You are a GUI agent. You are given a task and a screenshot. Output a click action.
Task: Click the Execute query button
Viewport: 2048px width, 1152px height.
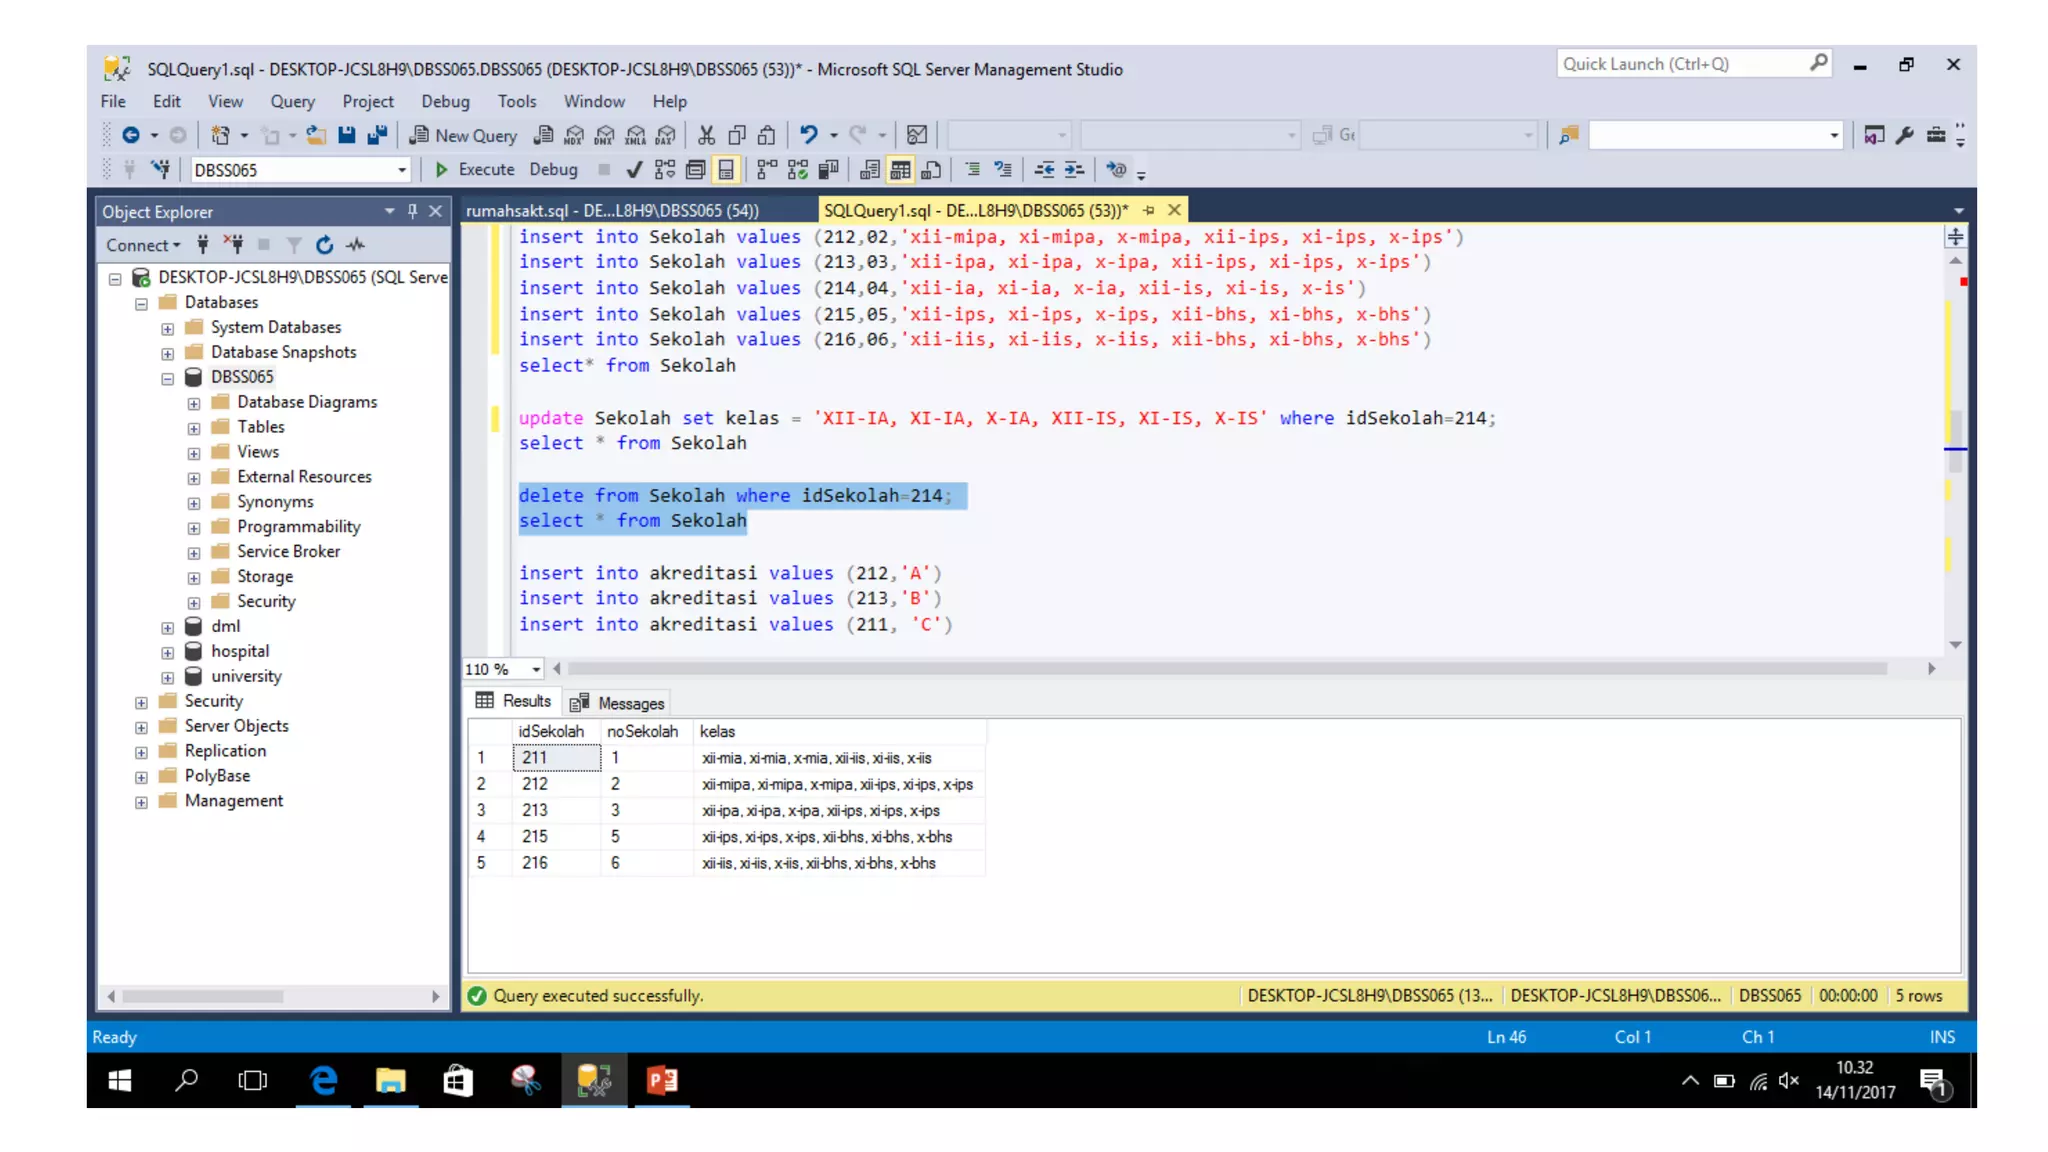pos(475,170)
